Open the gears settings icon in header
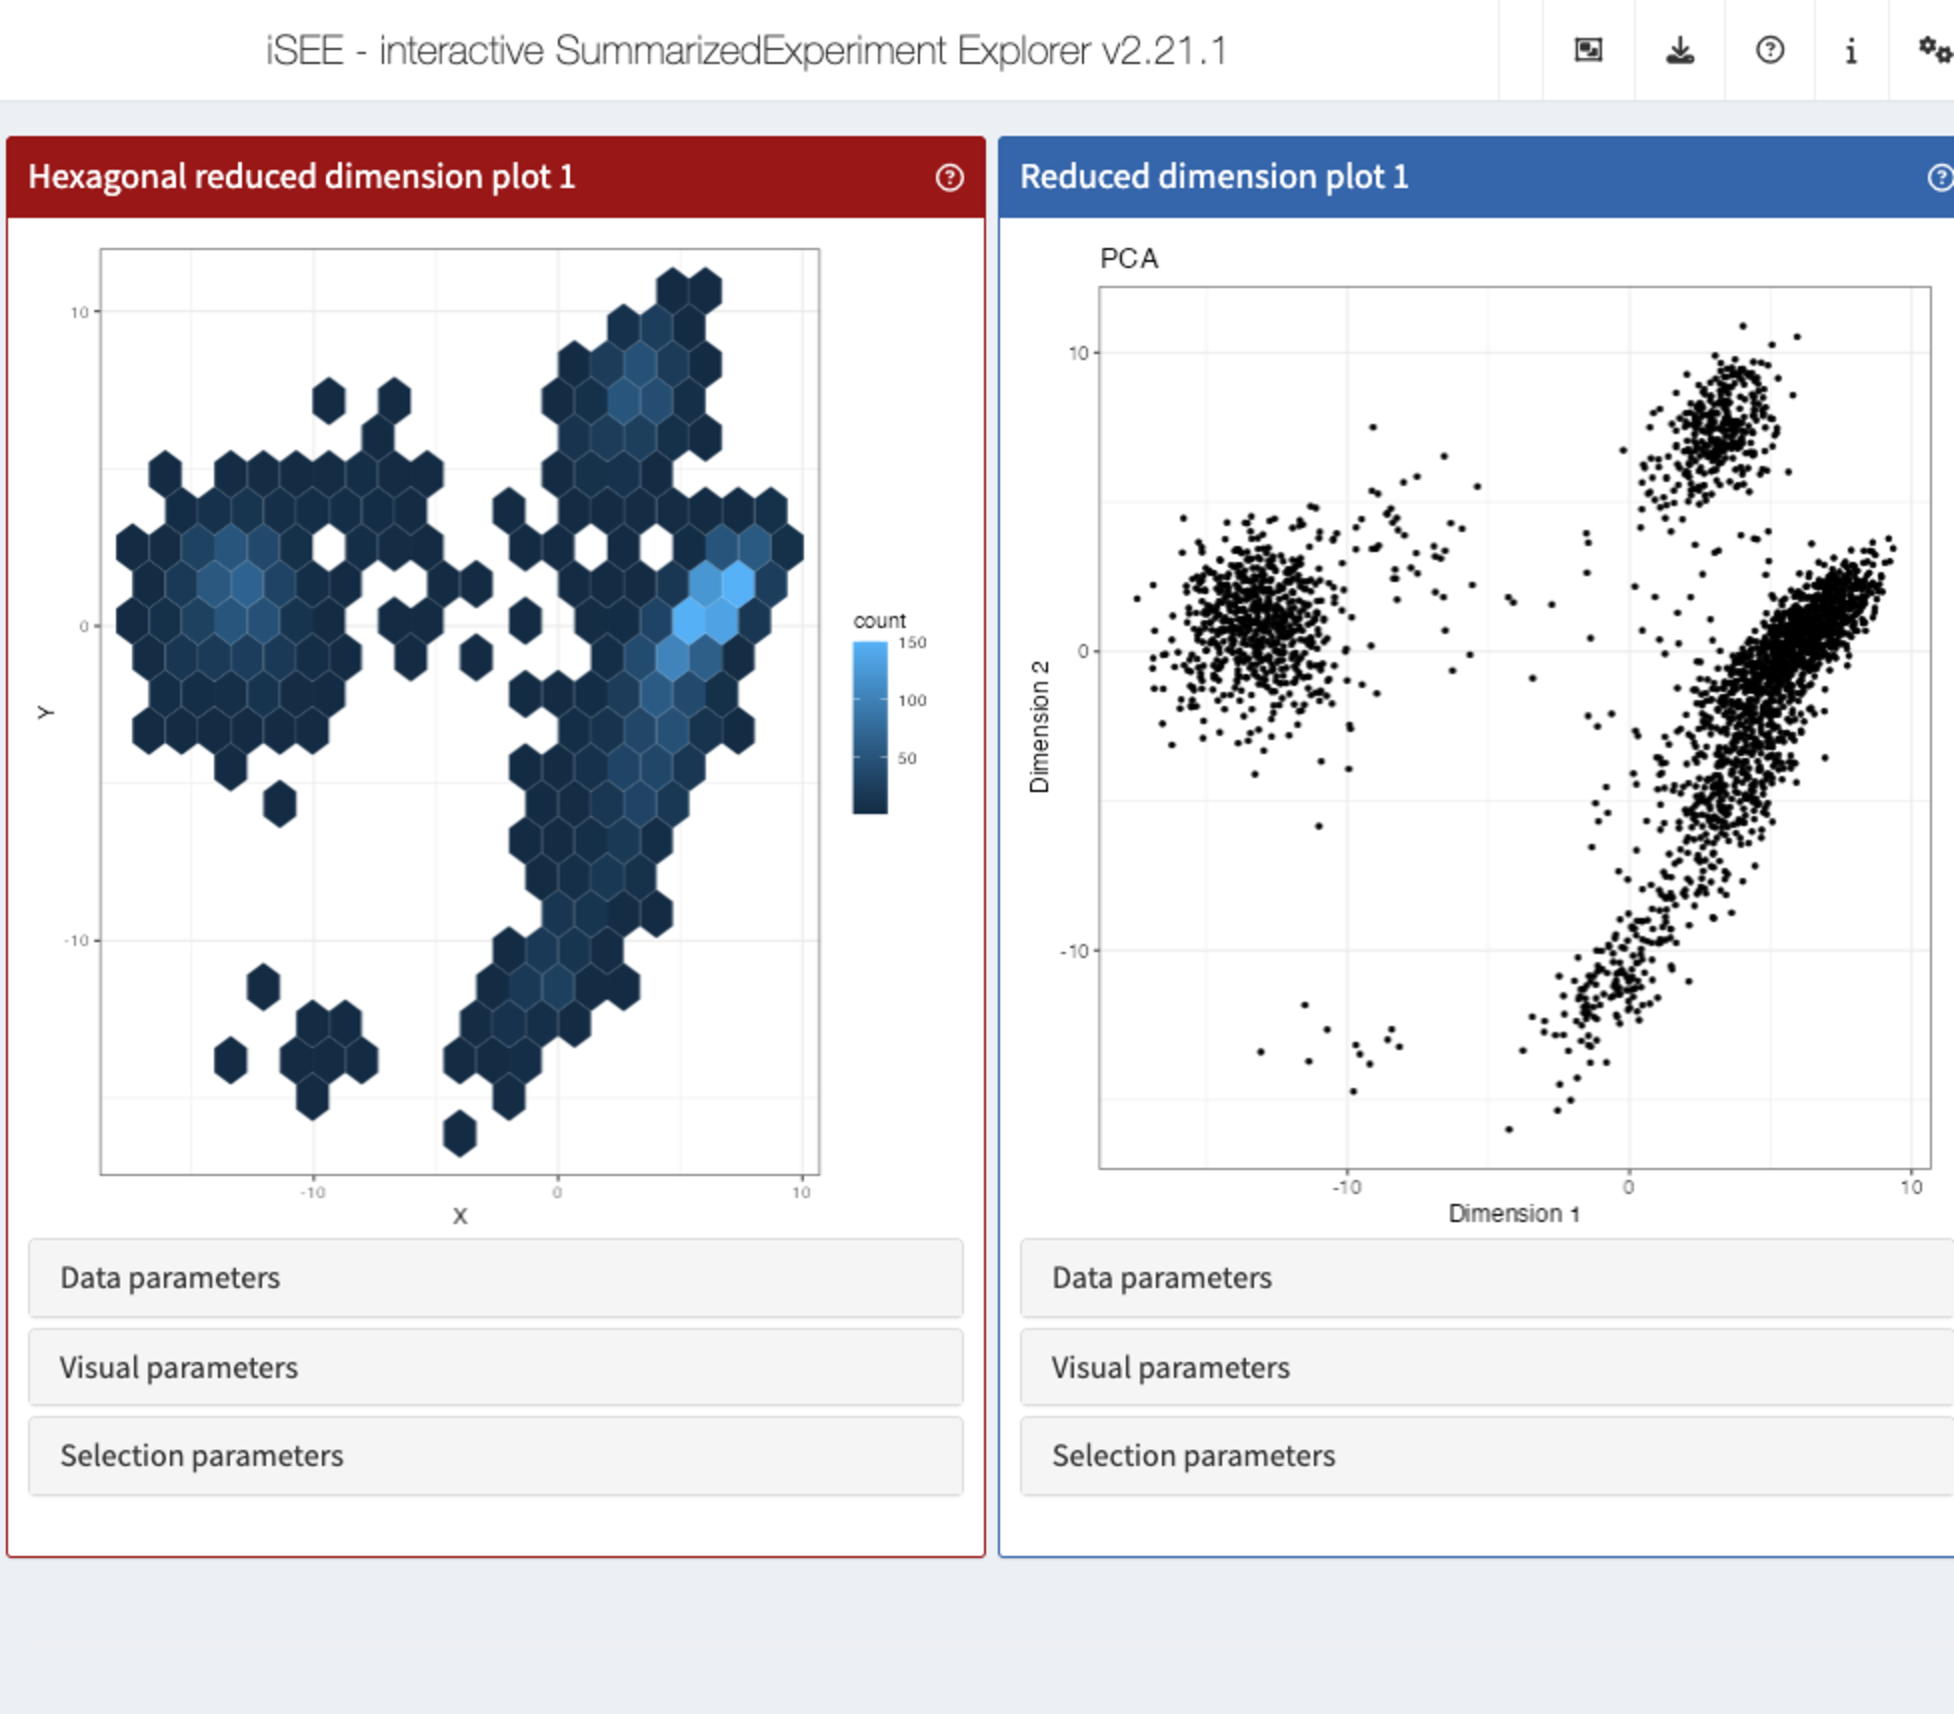The height and width of the screenshot is (1714, 1954). 1935,50
